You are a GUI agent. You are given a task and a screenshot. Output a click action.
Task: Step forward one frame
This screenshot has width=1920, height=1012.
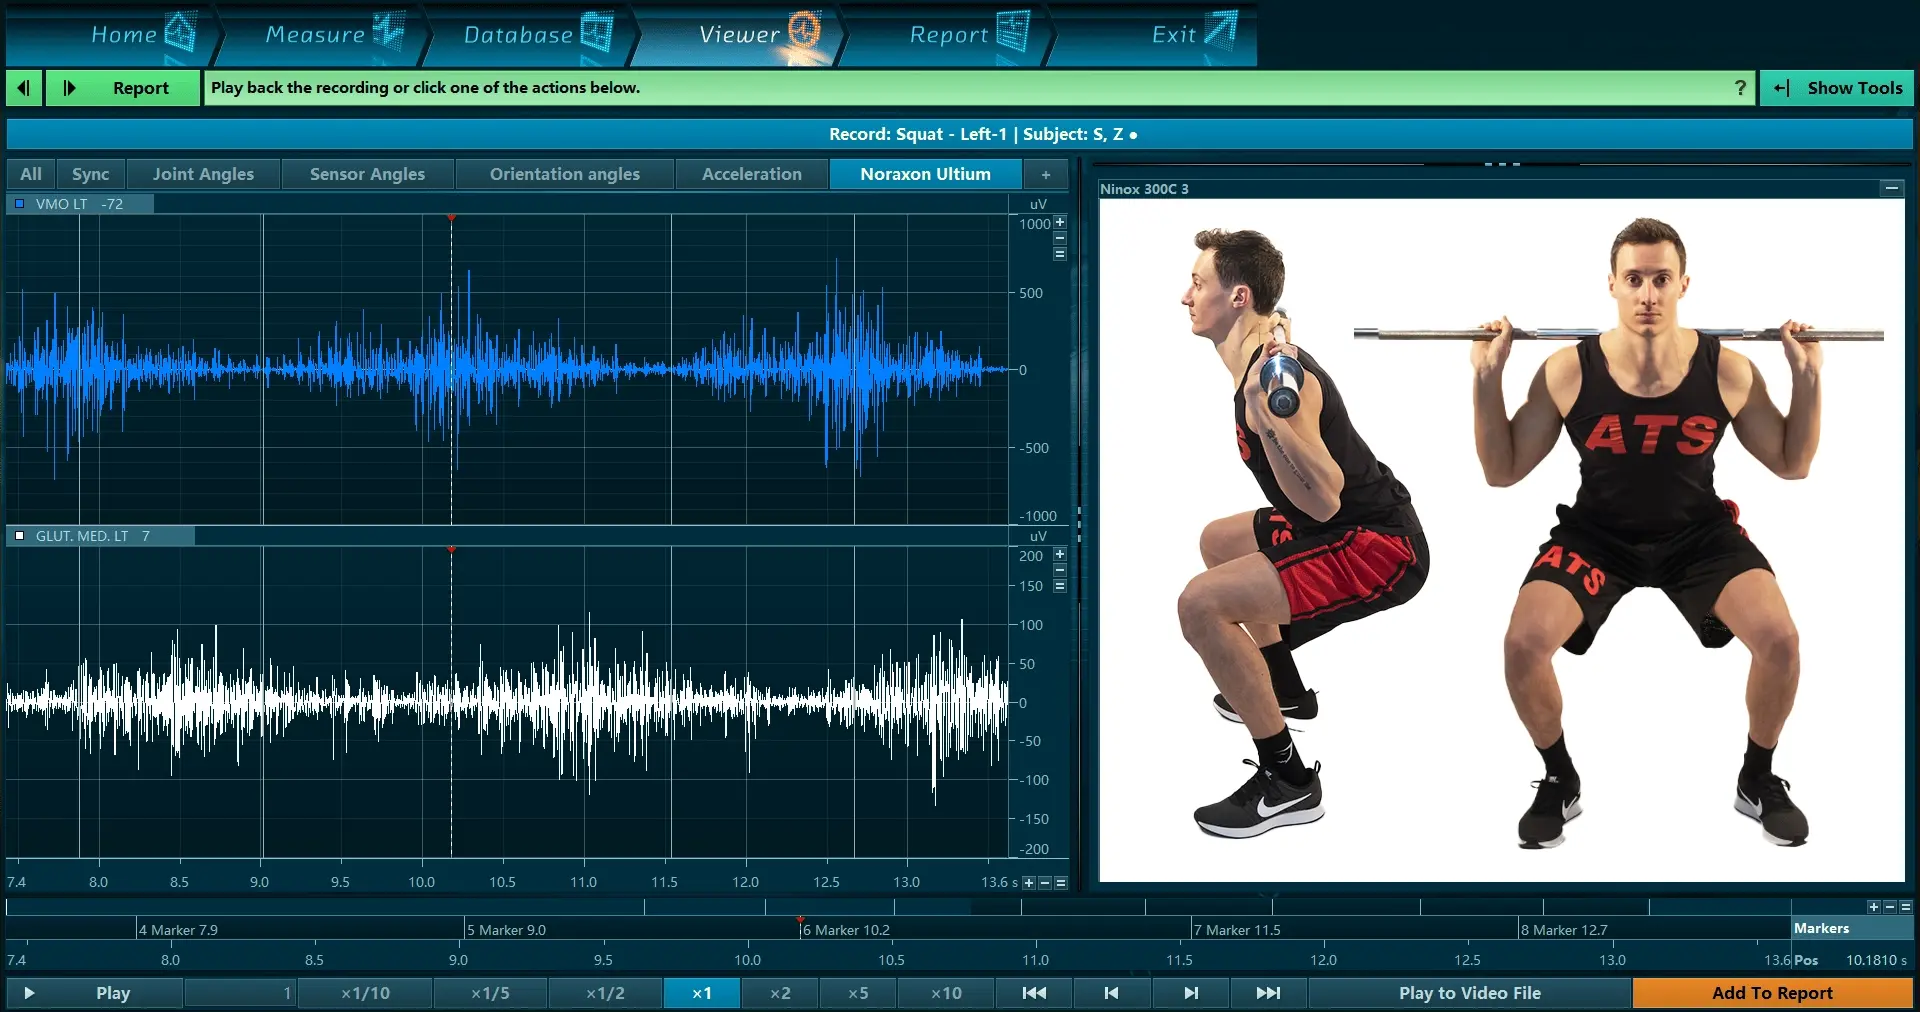[x=1190, y=993]
